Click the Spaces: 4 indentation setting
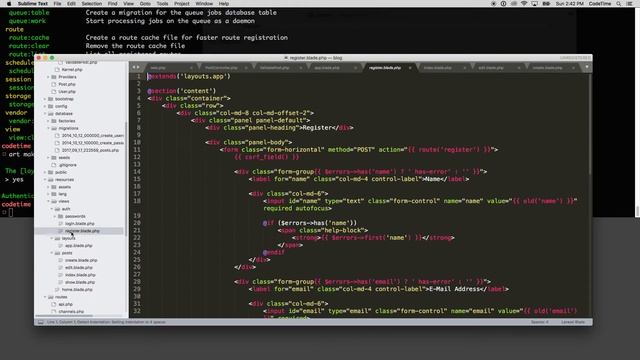The height and width of the screenshot is (360, 640). [x=540, y=322]
